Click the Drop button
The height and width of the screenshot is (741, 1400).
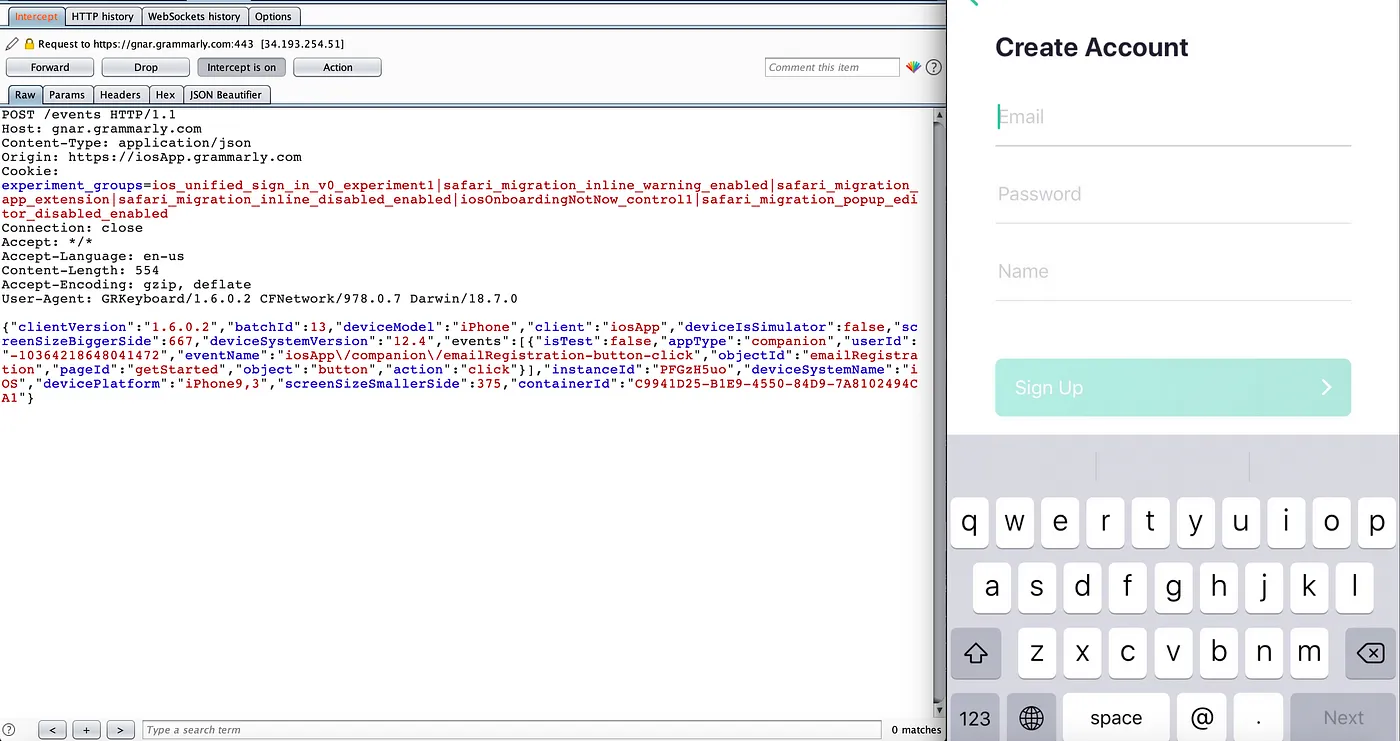point(146,67)
